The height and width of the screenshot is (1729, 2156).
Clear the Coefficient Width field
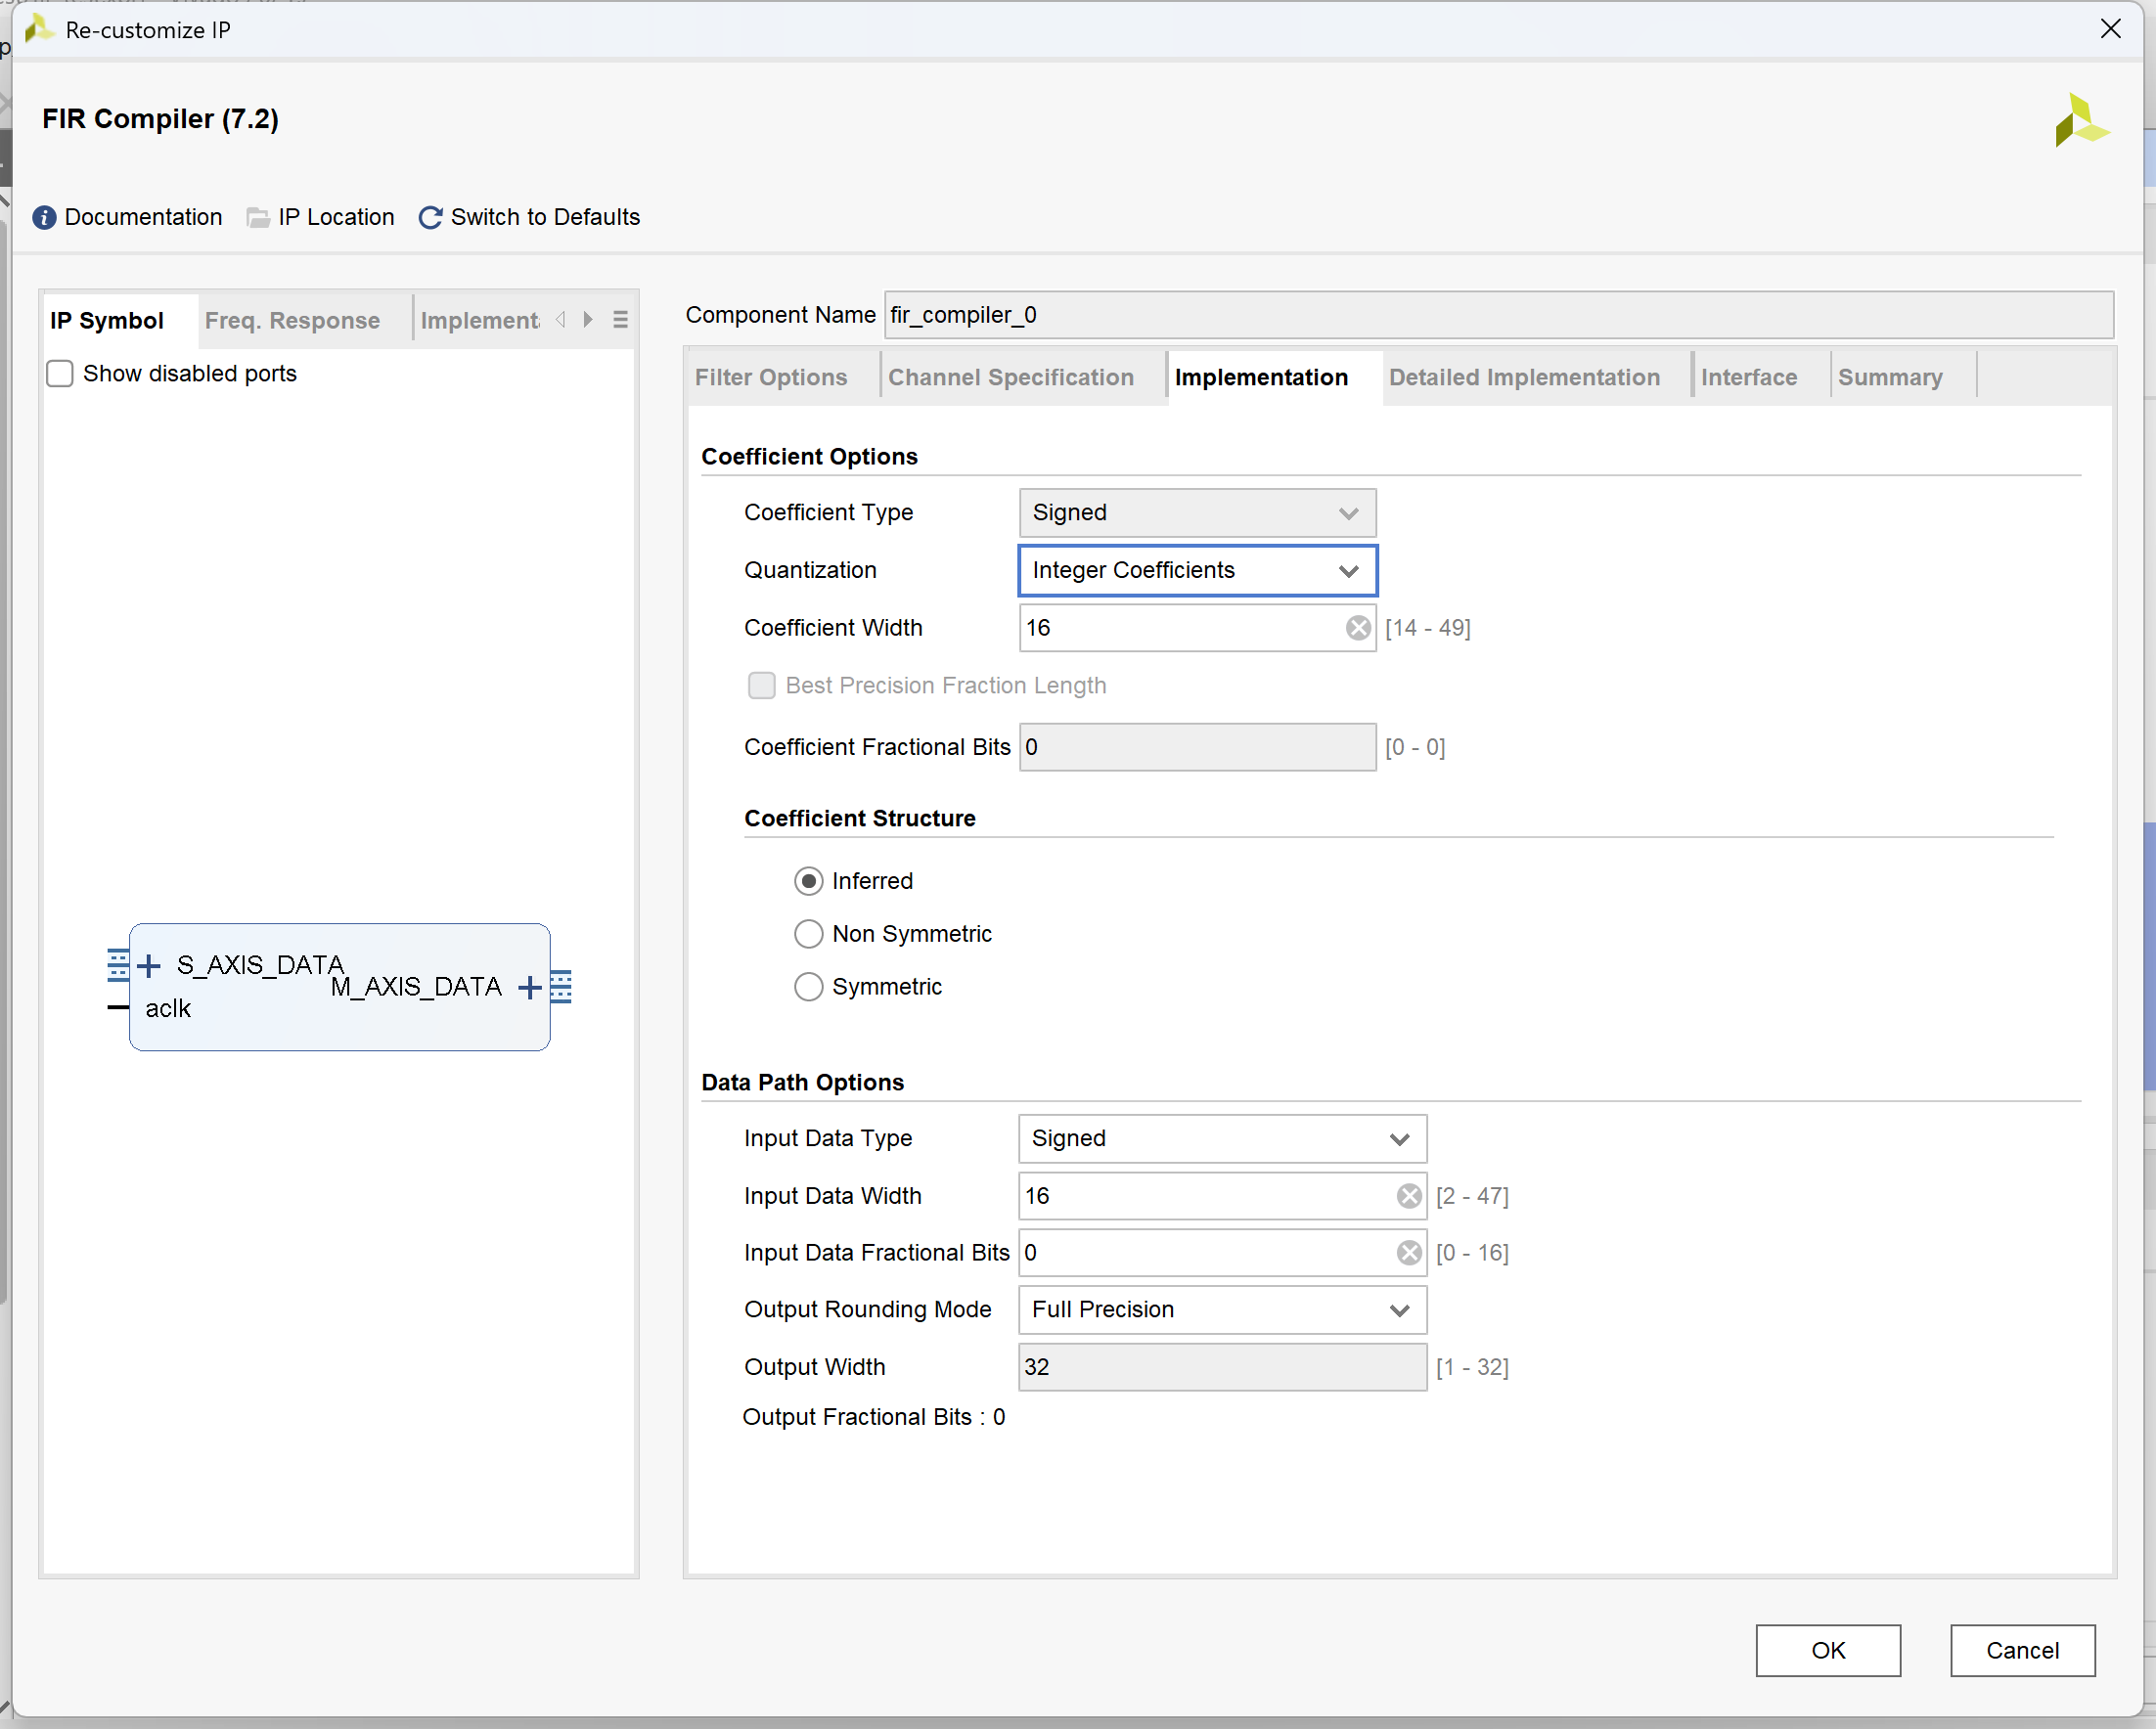coord(1357,628)
